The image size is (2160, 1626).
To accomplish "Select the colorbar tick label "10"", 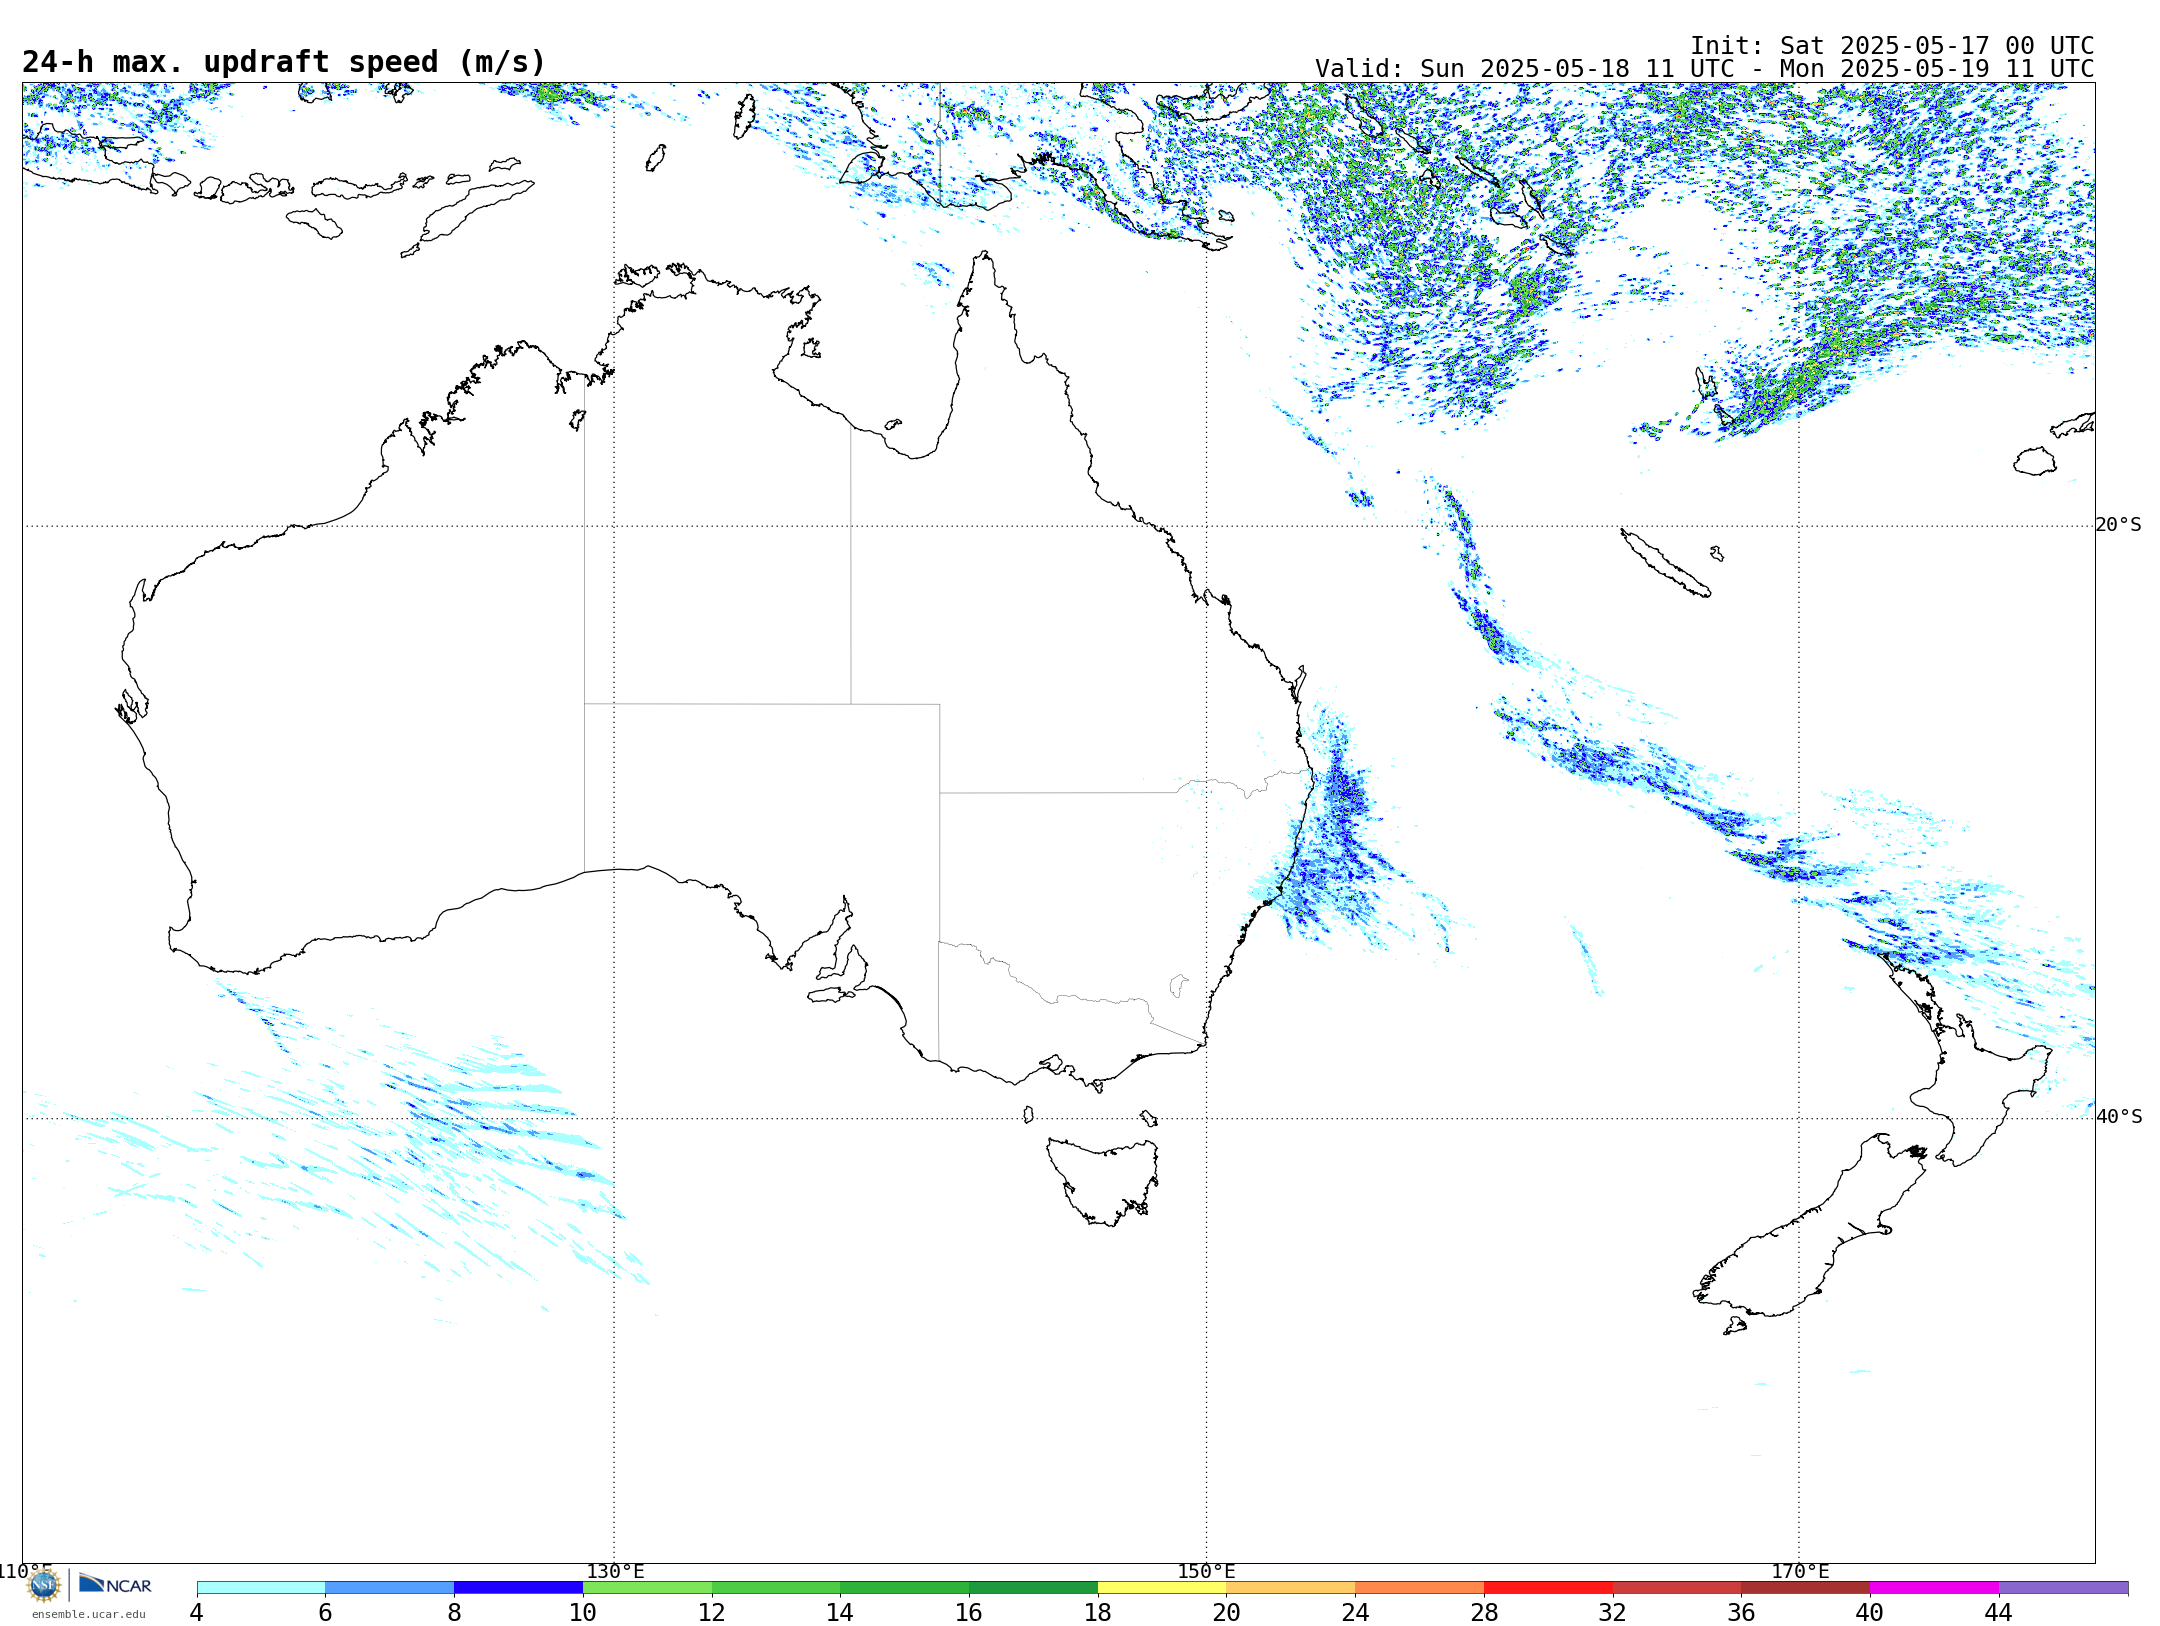I will (583, 1612).
